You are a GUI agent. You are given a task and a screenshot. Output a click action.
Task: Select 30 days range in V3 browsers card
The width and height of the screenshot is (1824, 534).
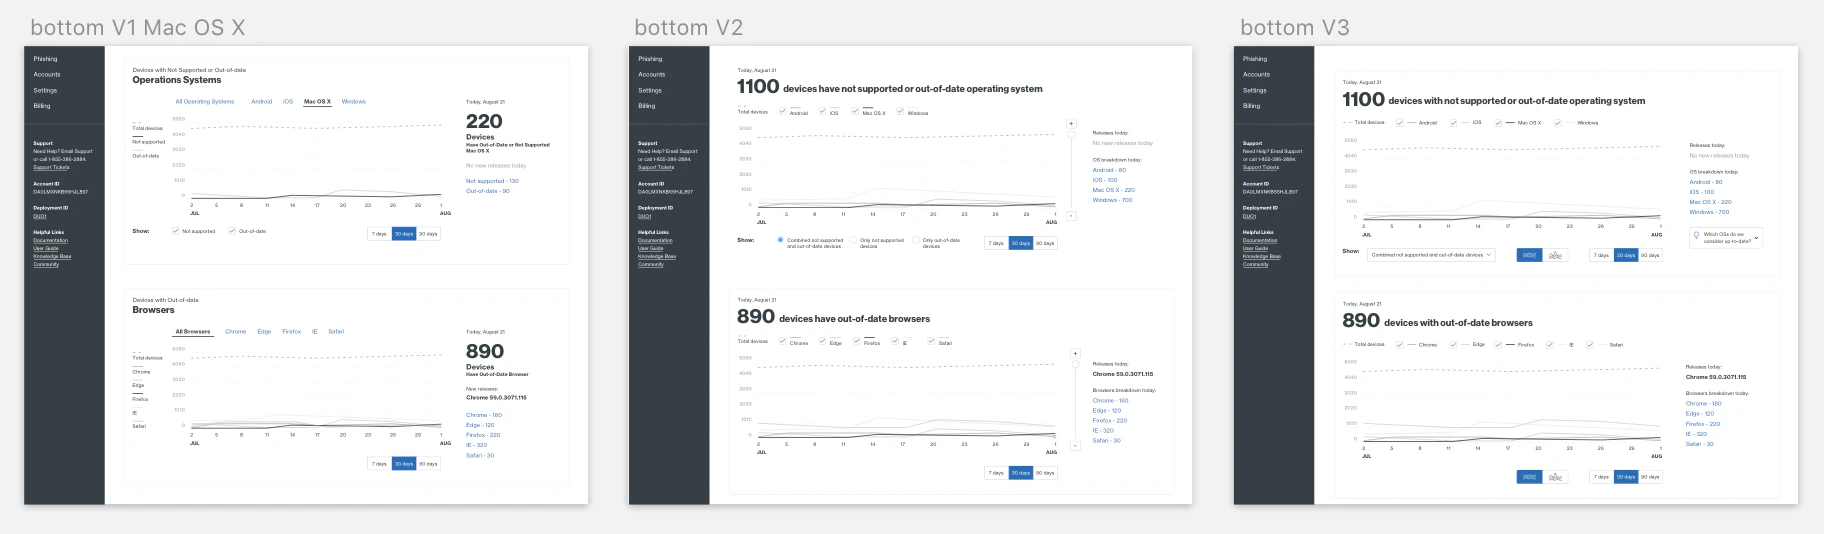(x=1626, y=477)
